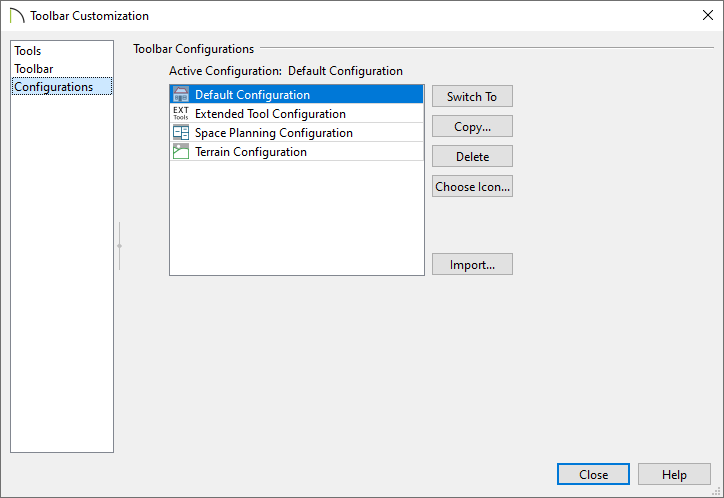Click the Default Configuration house icon

point(181,94)
